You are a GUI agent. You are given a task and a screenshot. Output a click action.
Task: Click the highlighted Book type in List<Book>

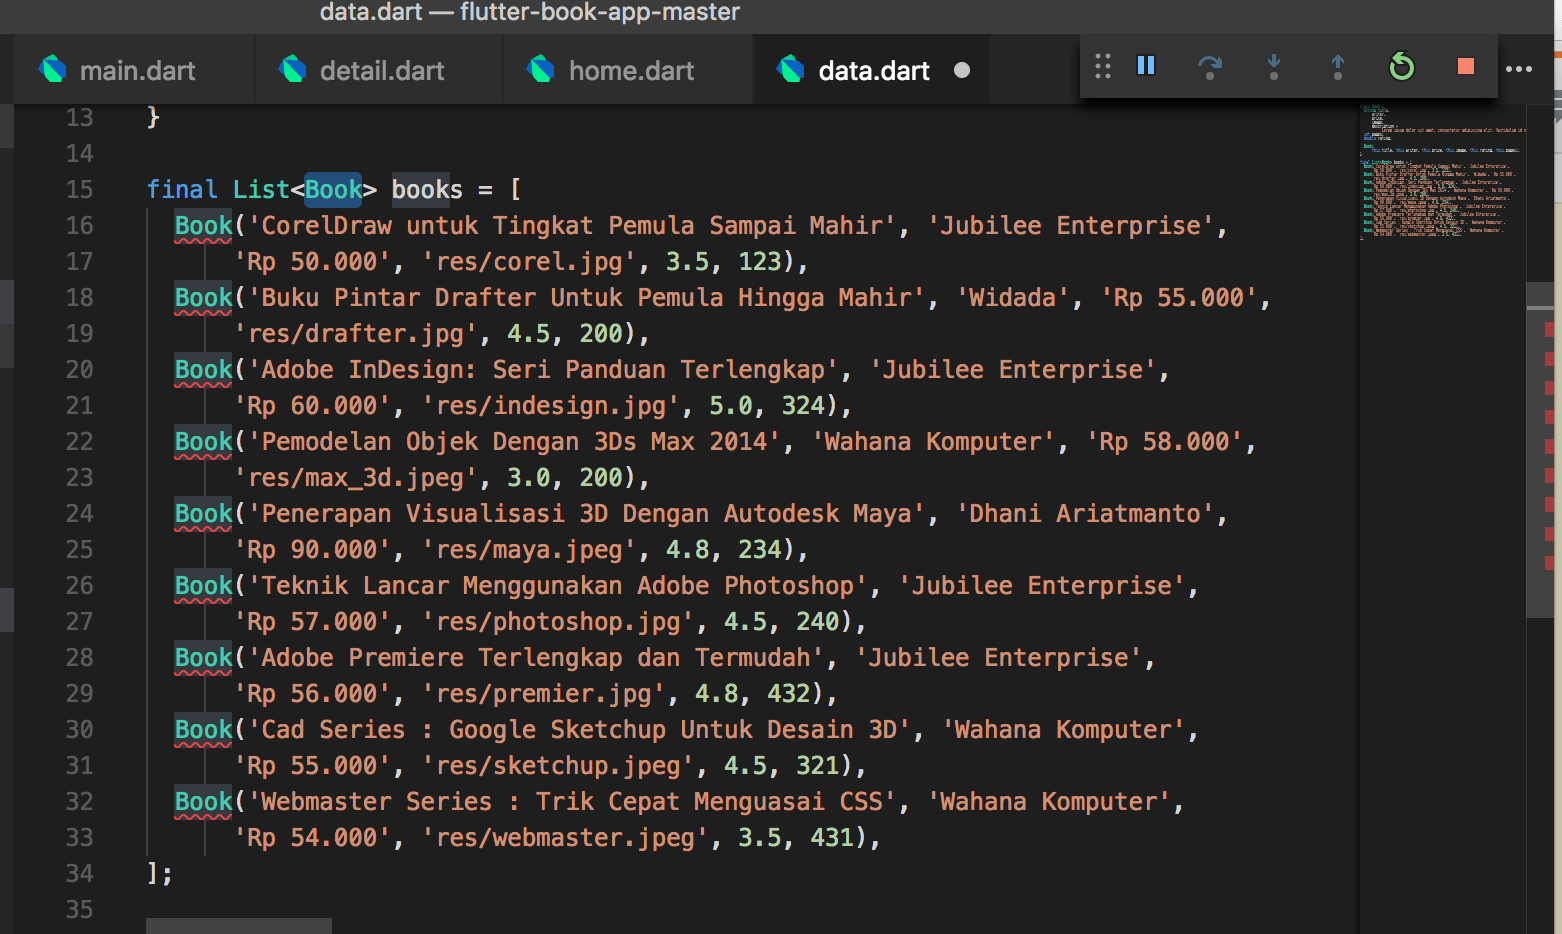(x=333, y=190)
